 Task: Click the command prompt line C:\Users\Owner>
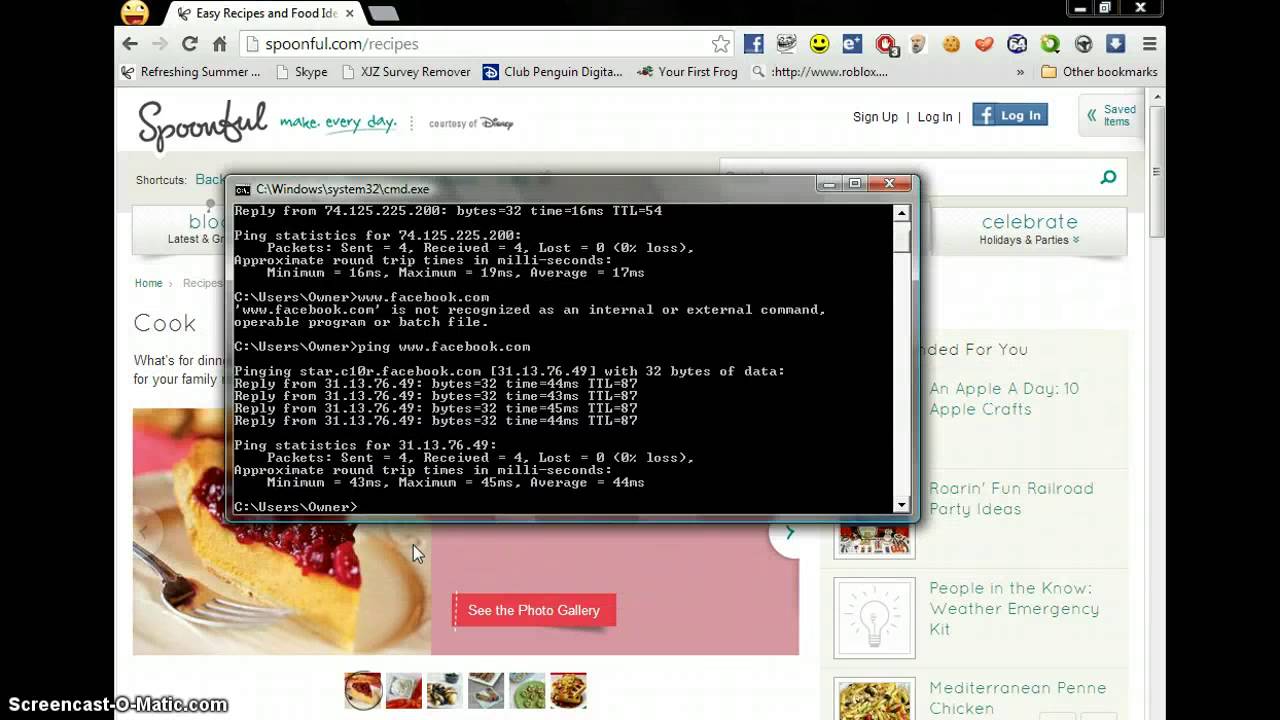click(x=295, y=507)
